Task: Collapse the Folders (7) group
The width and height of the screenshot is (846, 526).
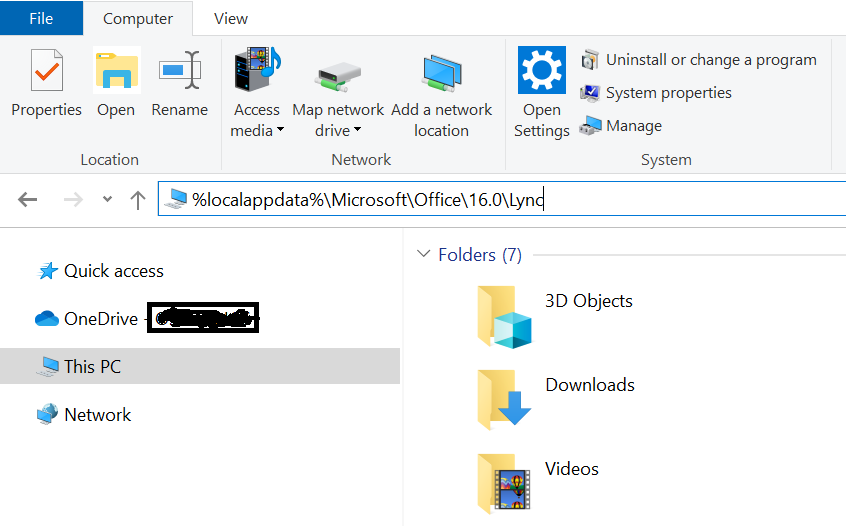Action: [x=424, y=255]
